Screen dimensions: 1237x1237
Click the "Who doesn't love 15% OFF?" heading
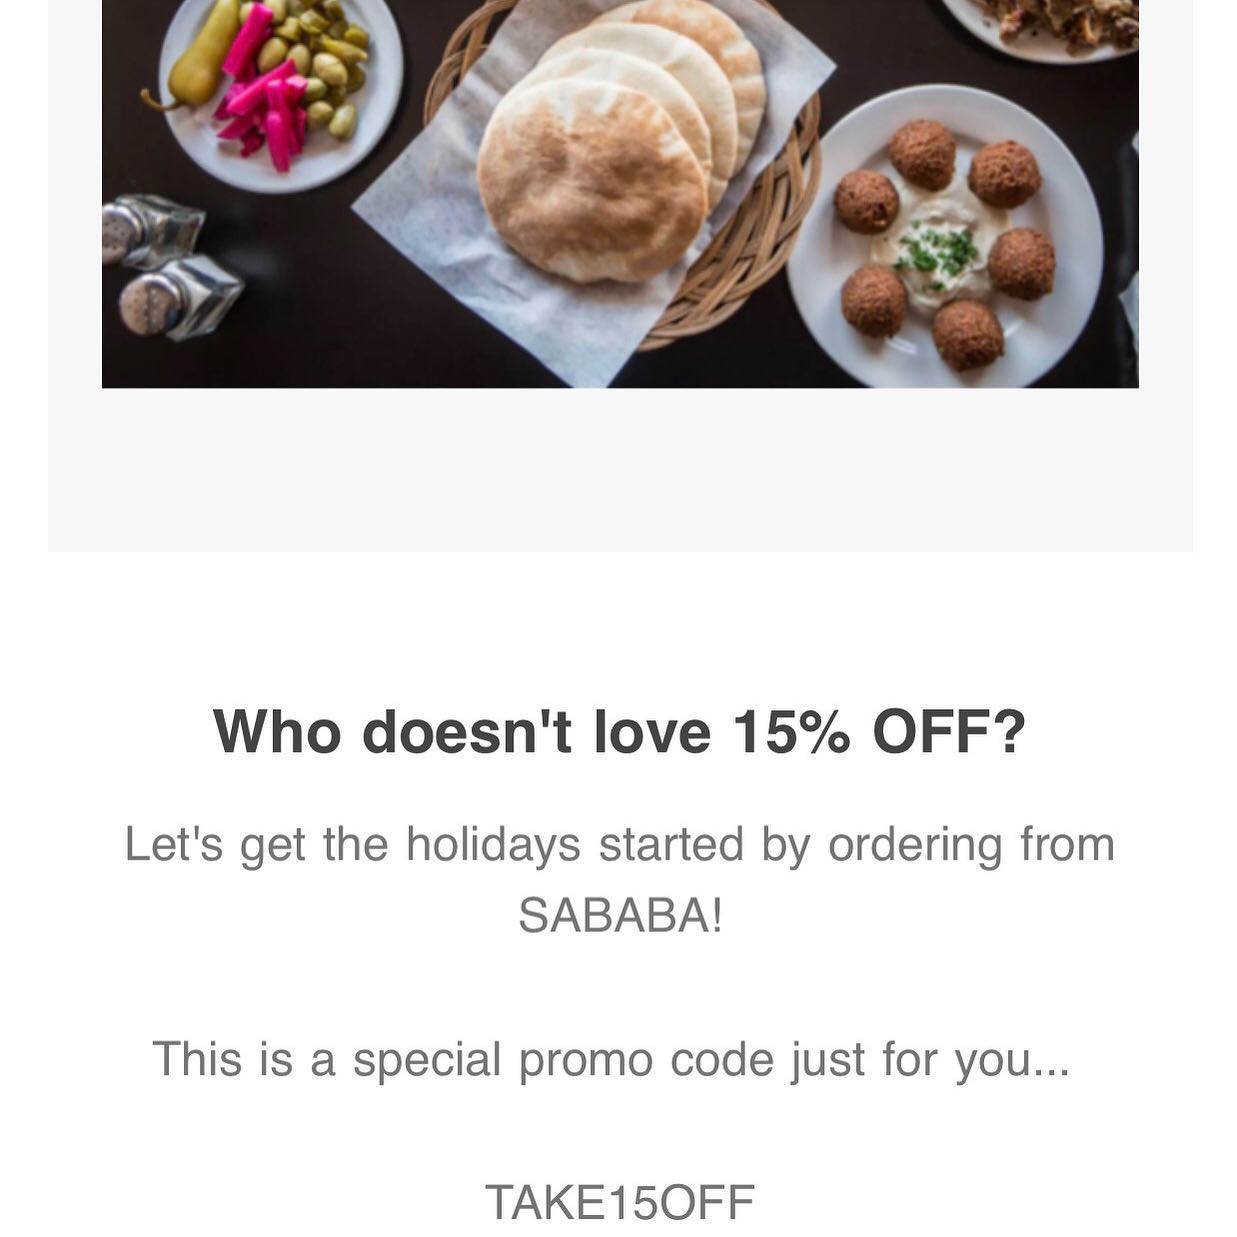pos(619,731)
